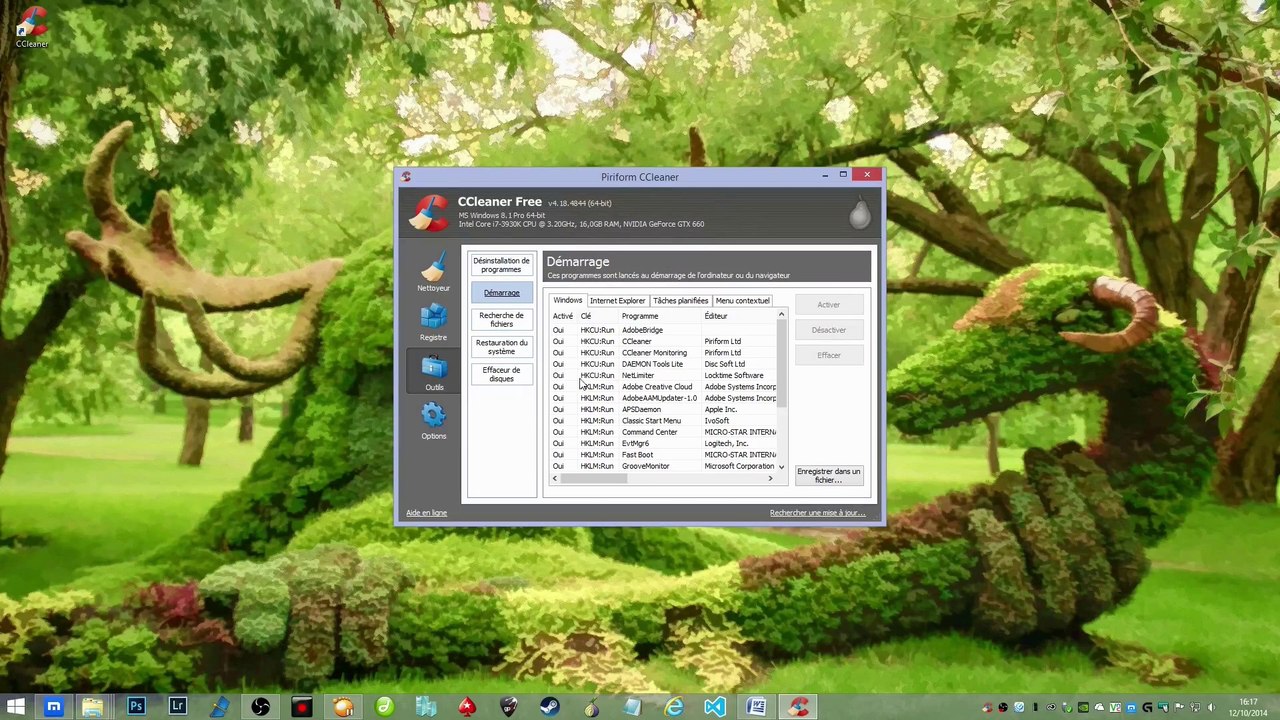Click the Effacer button
Image resolution: width=1280 pixels, height=720 pixels.
[828, 355]
